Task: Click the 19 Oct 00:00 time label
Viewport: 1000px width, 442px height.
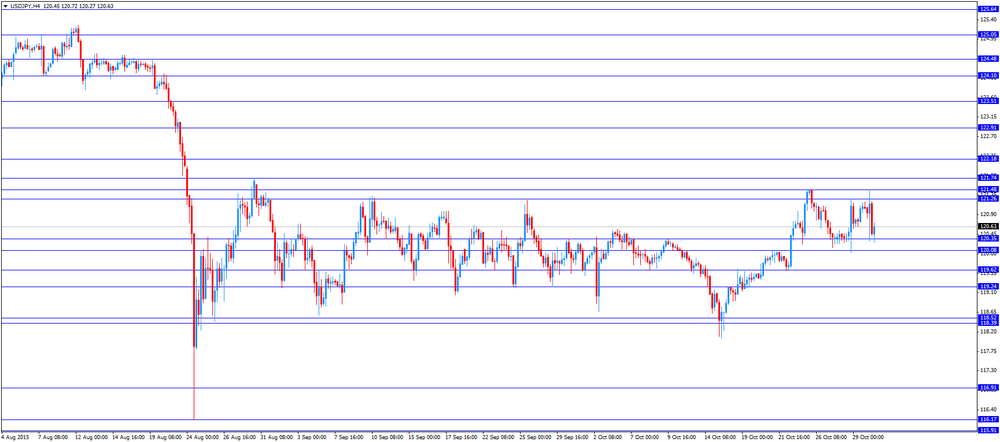Action: [x=758, y=438]
